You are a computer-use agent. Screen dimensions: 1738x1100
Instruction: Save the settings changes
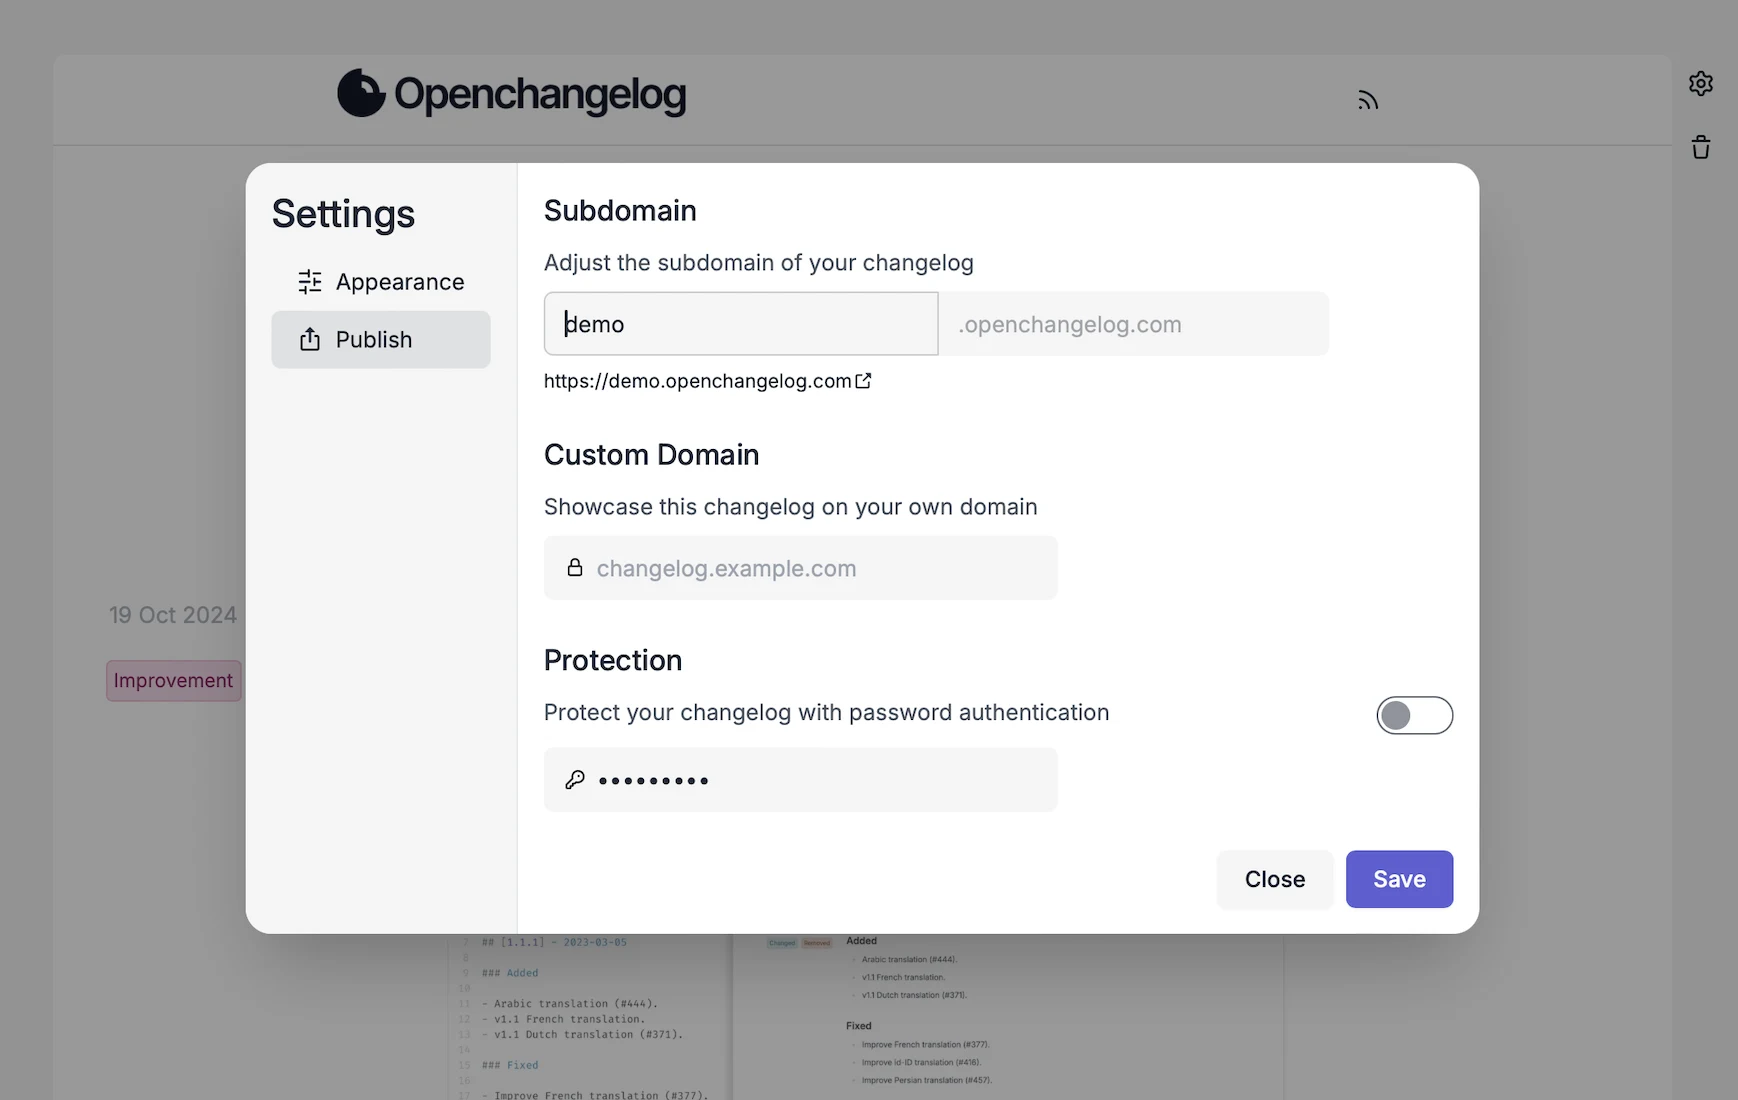(1399, 879)
